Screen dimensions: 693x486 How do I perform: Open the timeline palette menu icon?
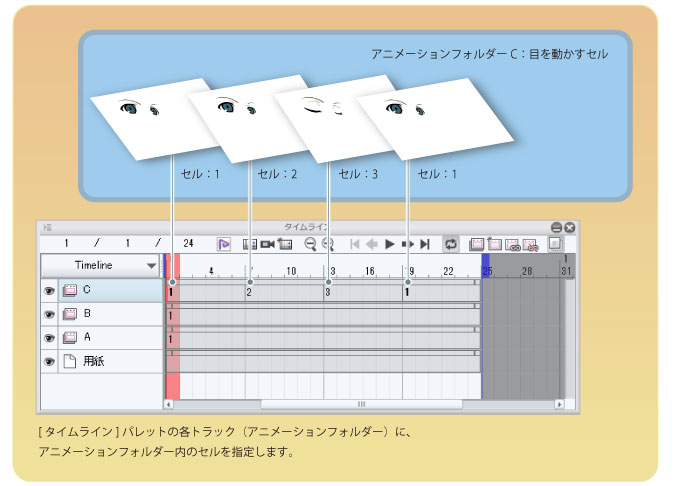point(47,228)
